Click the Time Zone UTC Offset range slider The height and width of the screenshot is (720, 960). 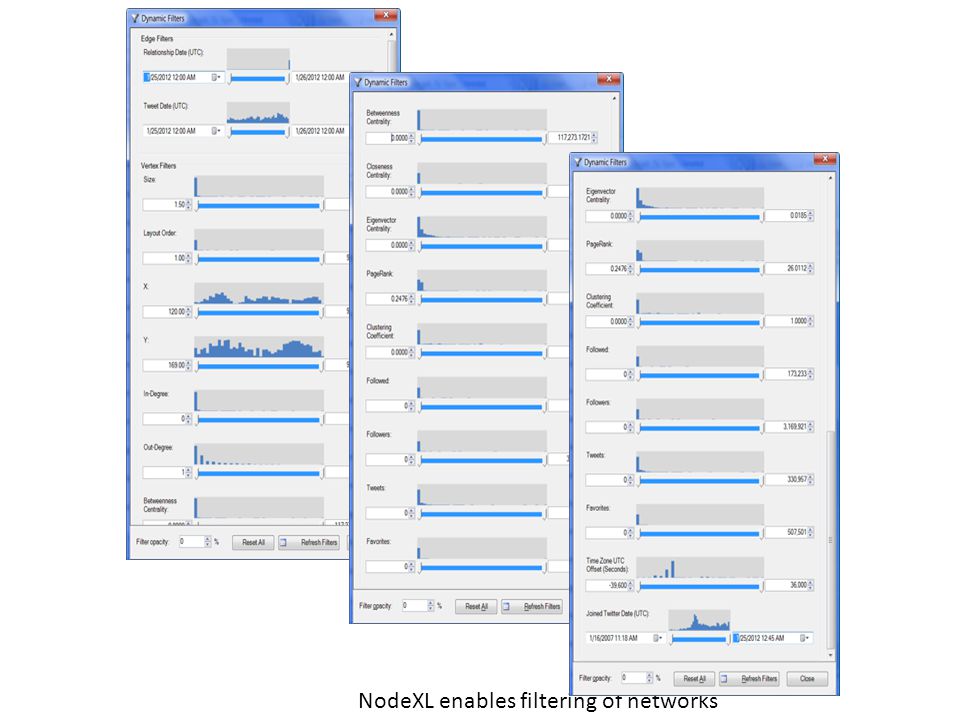(x=700, y=587)
